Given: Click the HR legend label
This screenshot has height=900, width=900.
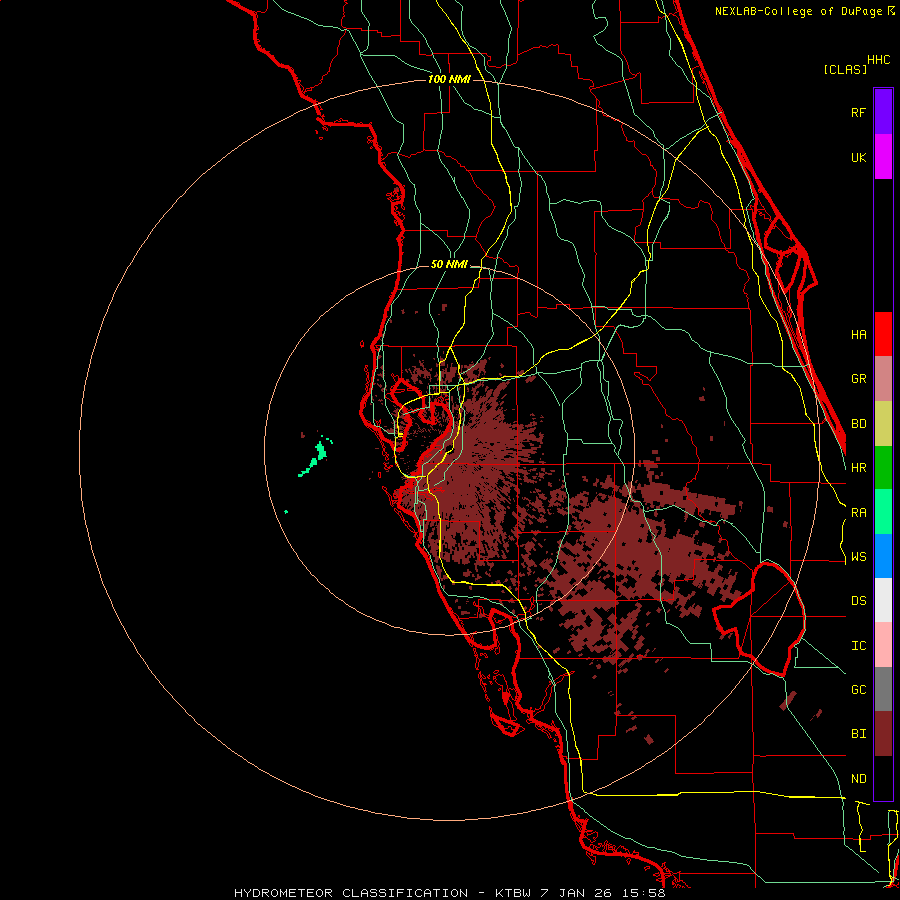Looking at the screenshot, I should coord(858,468).
